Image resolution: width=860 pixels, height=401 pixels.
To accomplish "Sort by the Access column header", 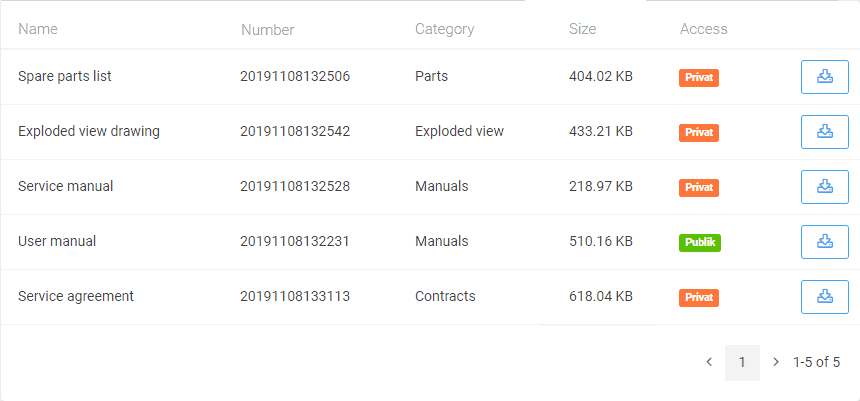I will [x=703, y=29].
